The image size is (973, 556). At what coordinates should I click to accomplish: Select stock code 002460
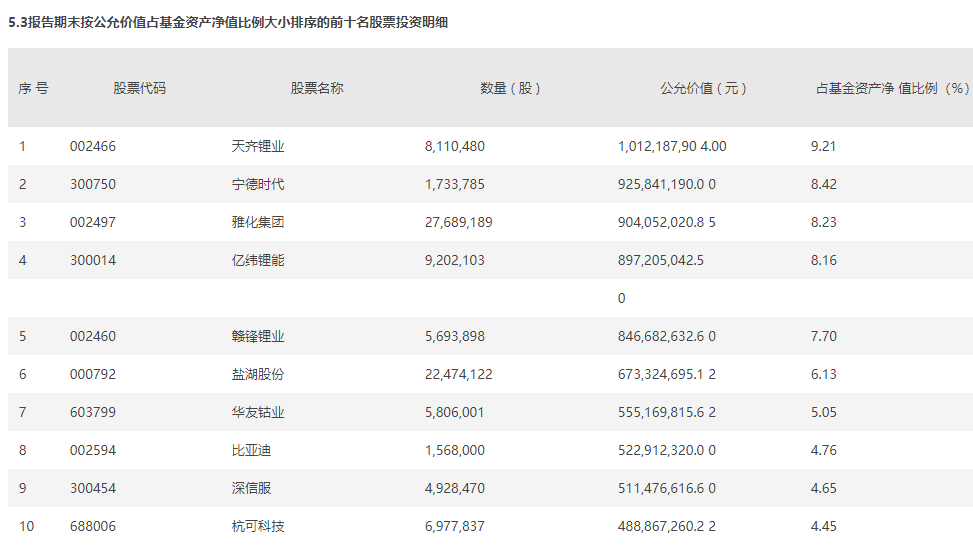[93, 336]
